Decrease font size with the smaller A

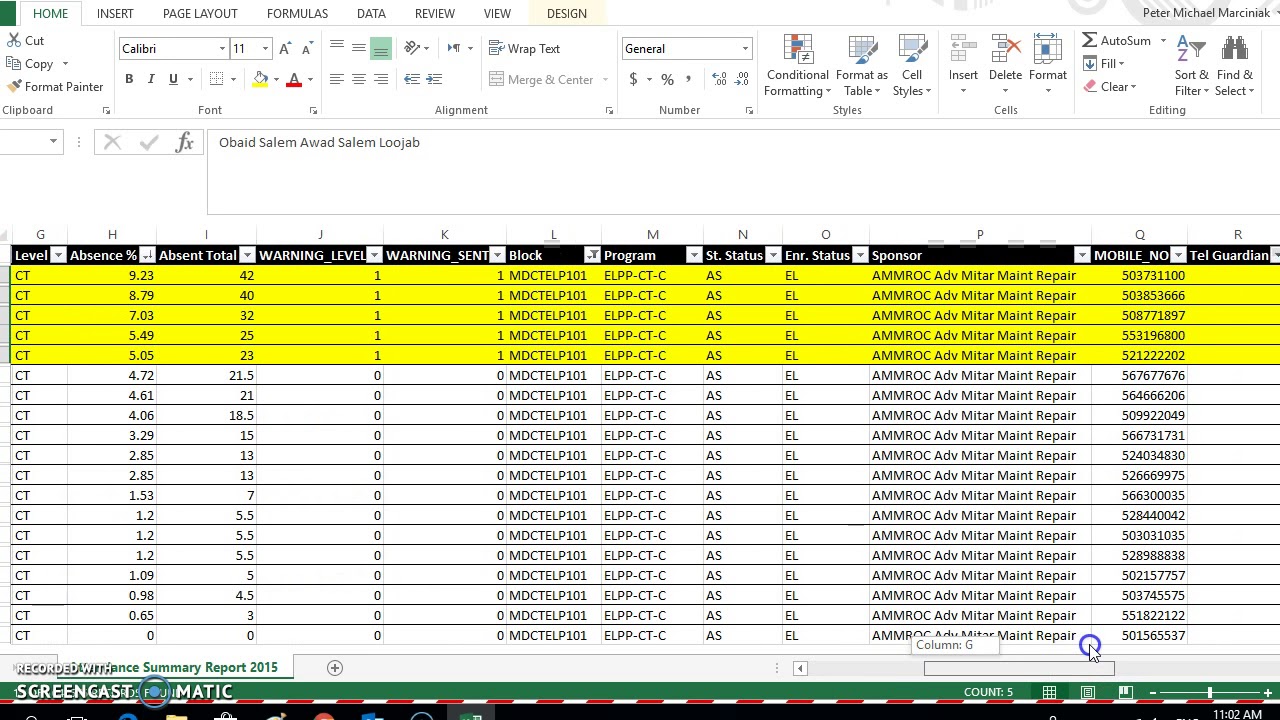pos(308,49)
